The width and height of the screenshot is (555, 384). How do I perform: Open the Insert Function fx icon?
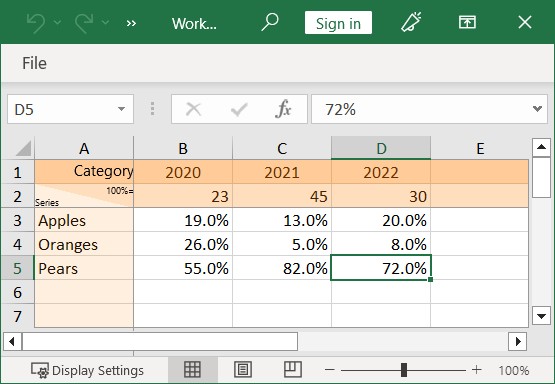click(x=283, y=109)
